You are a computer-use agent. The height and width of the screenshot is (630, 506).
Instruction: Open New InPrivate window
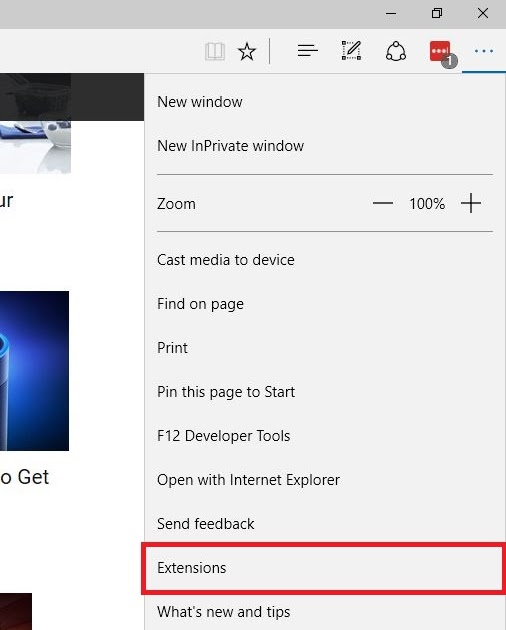(x=325, y=146)
